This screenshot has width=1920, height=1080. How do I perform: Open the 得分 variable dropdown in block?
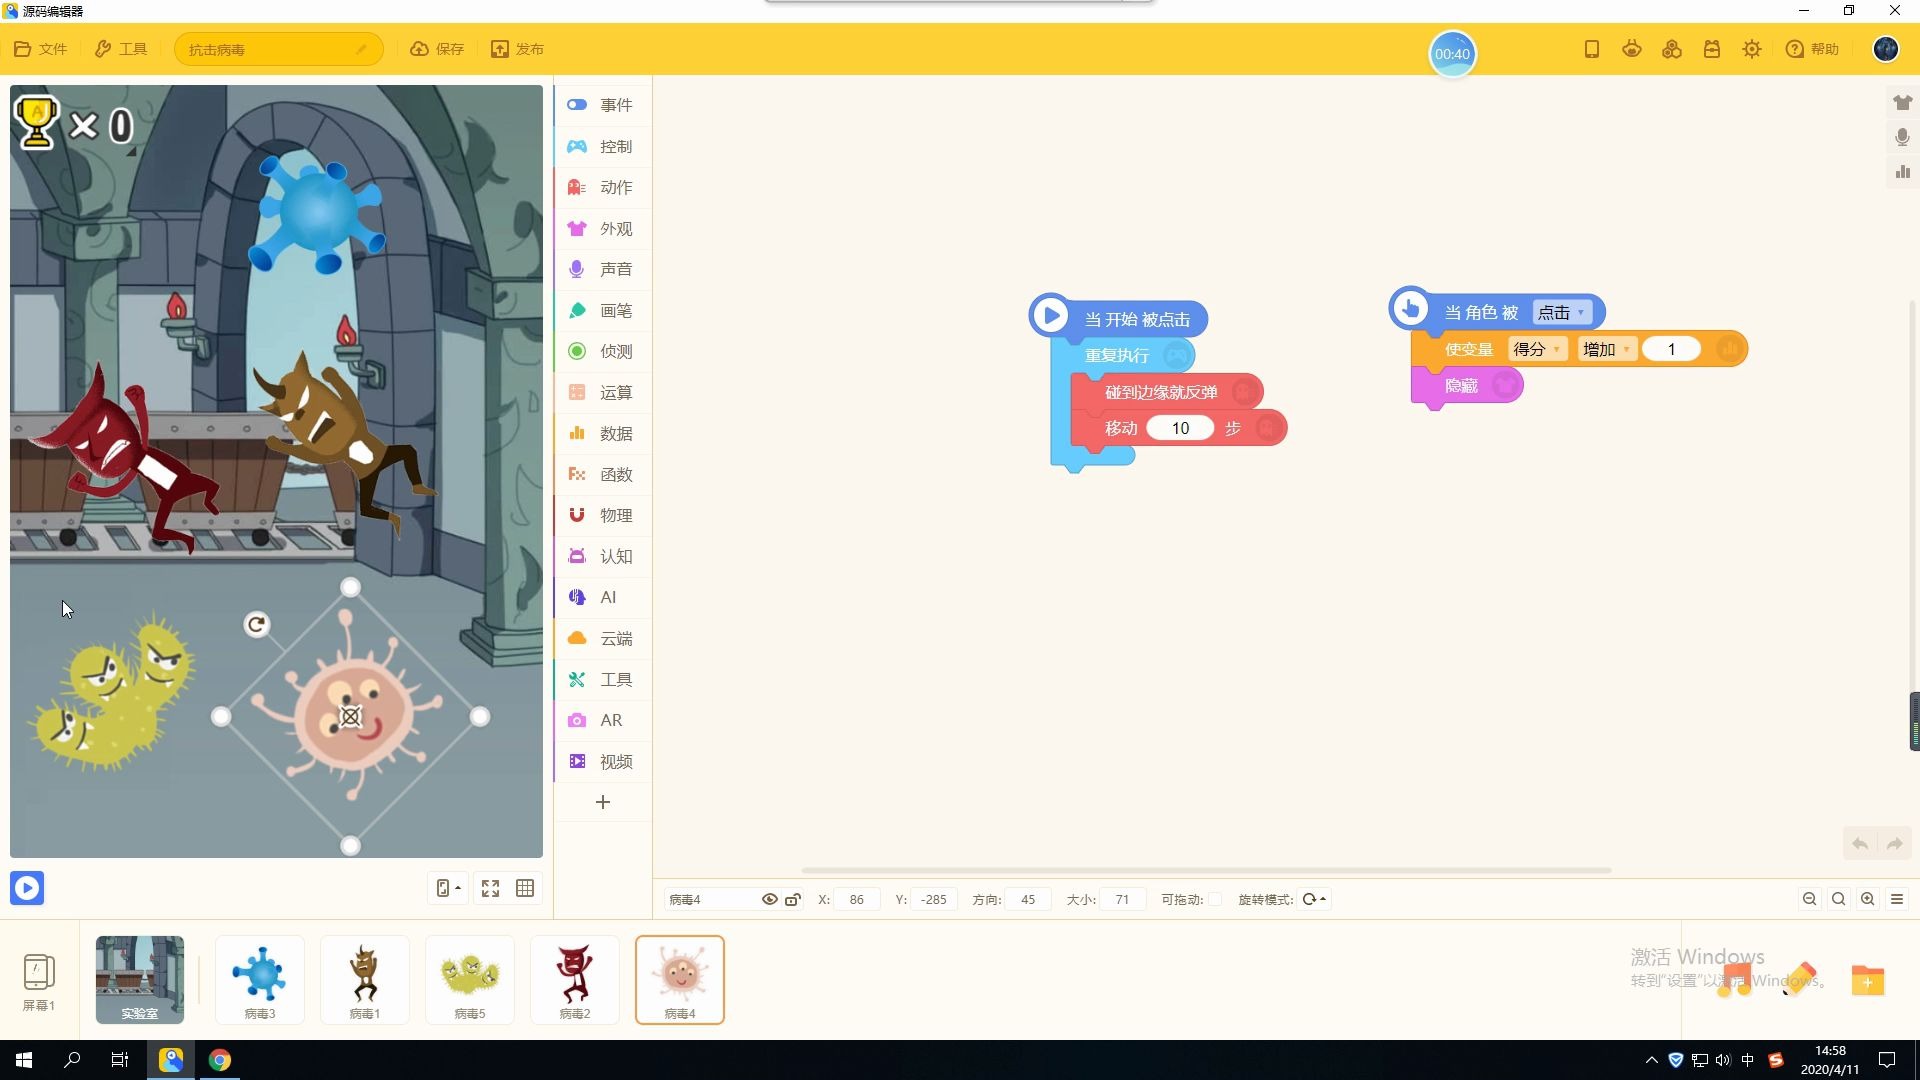(x=1537, y=349)
